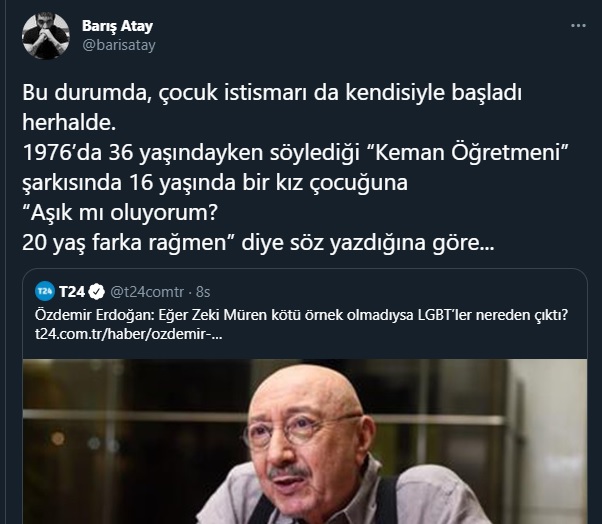Open the tweet's three-dot more menu
The image size is (602, 524).
coord(578,26)
